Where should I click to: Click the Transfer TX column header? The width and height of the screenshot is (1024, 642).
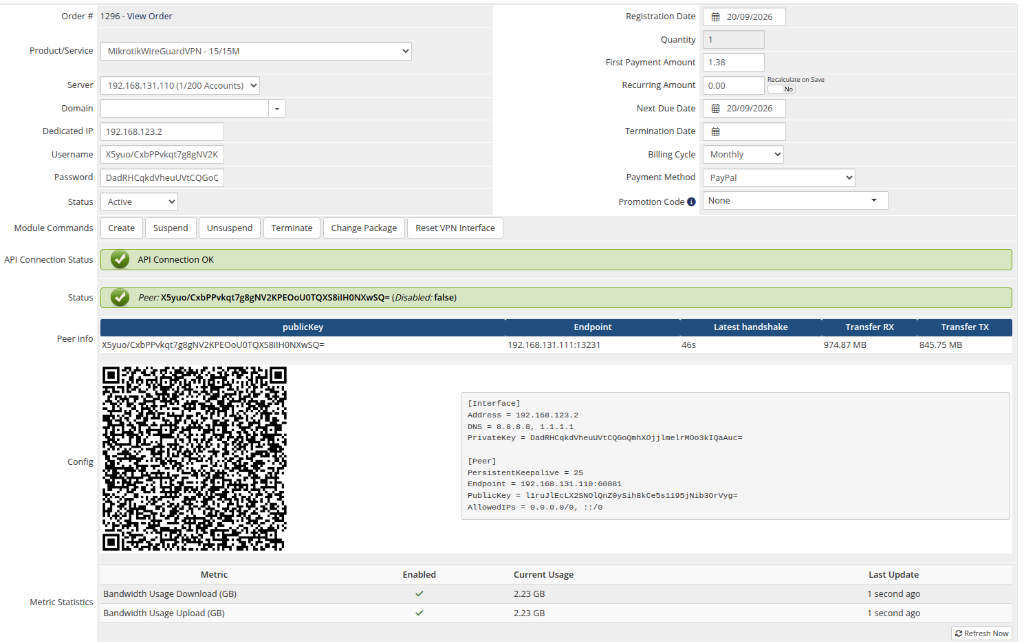(965, 327)
